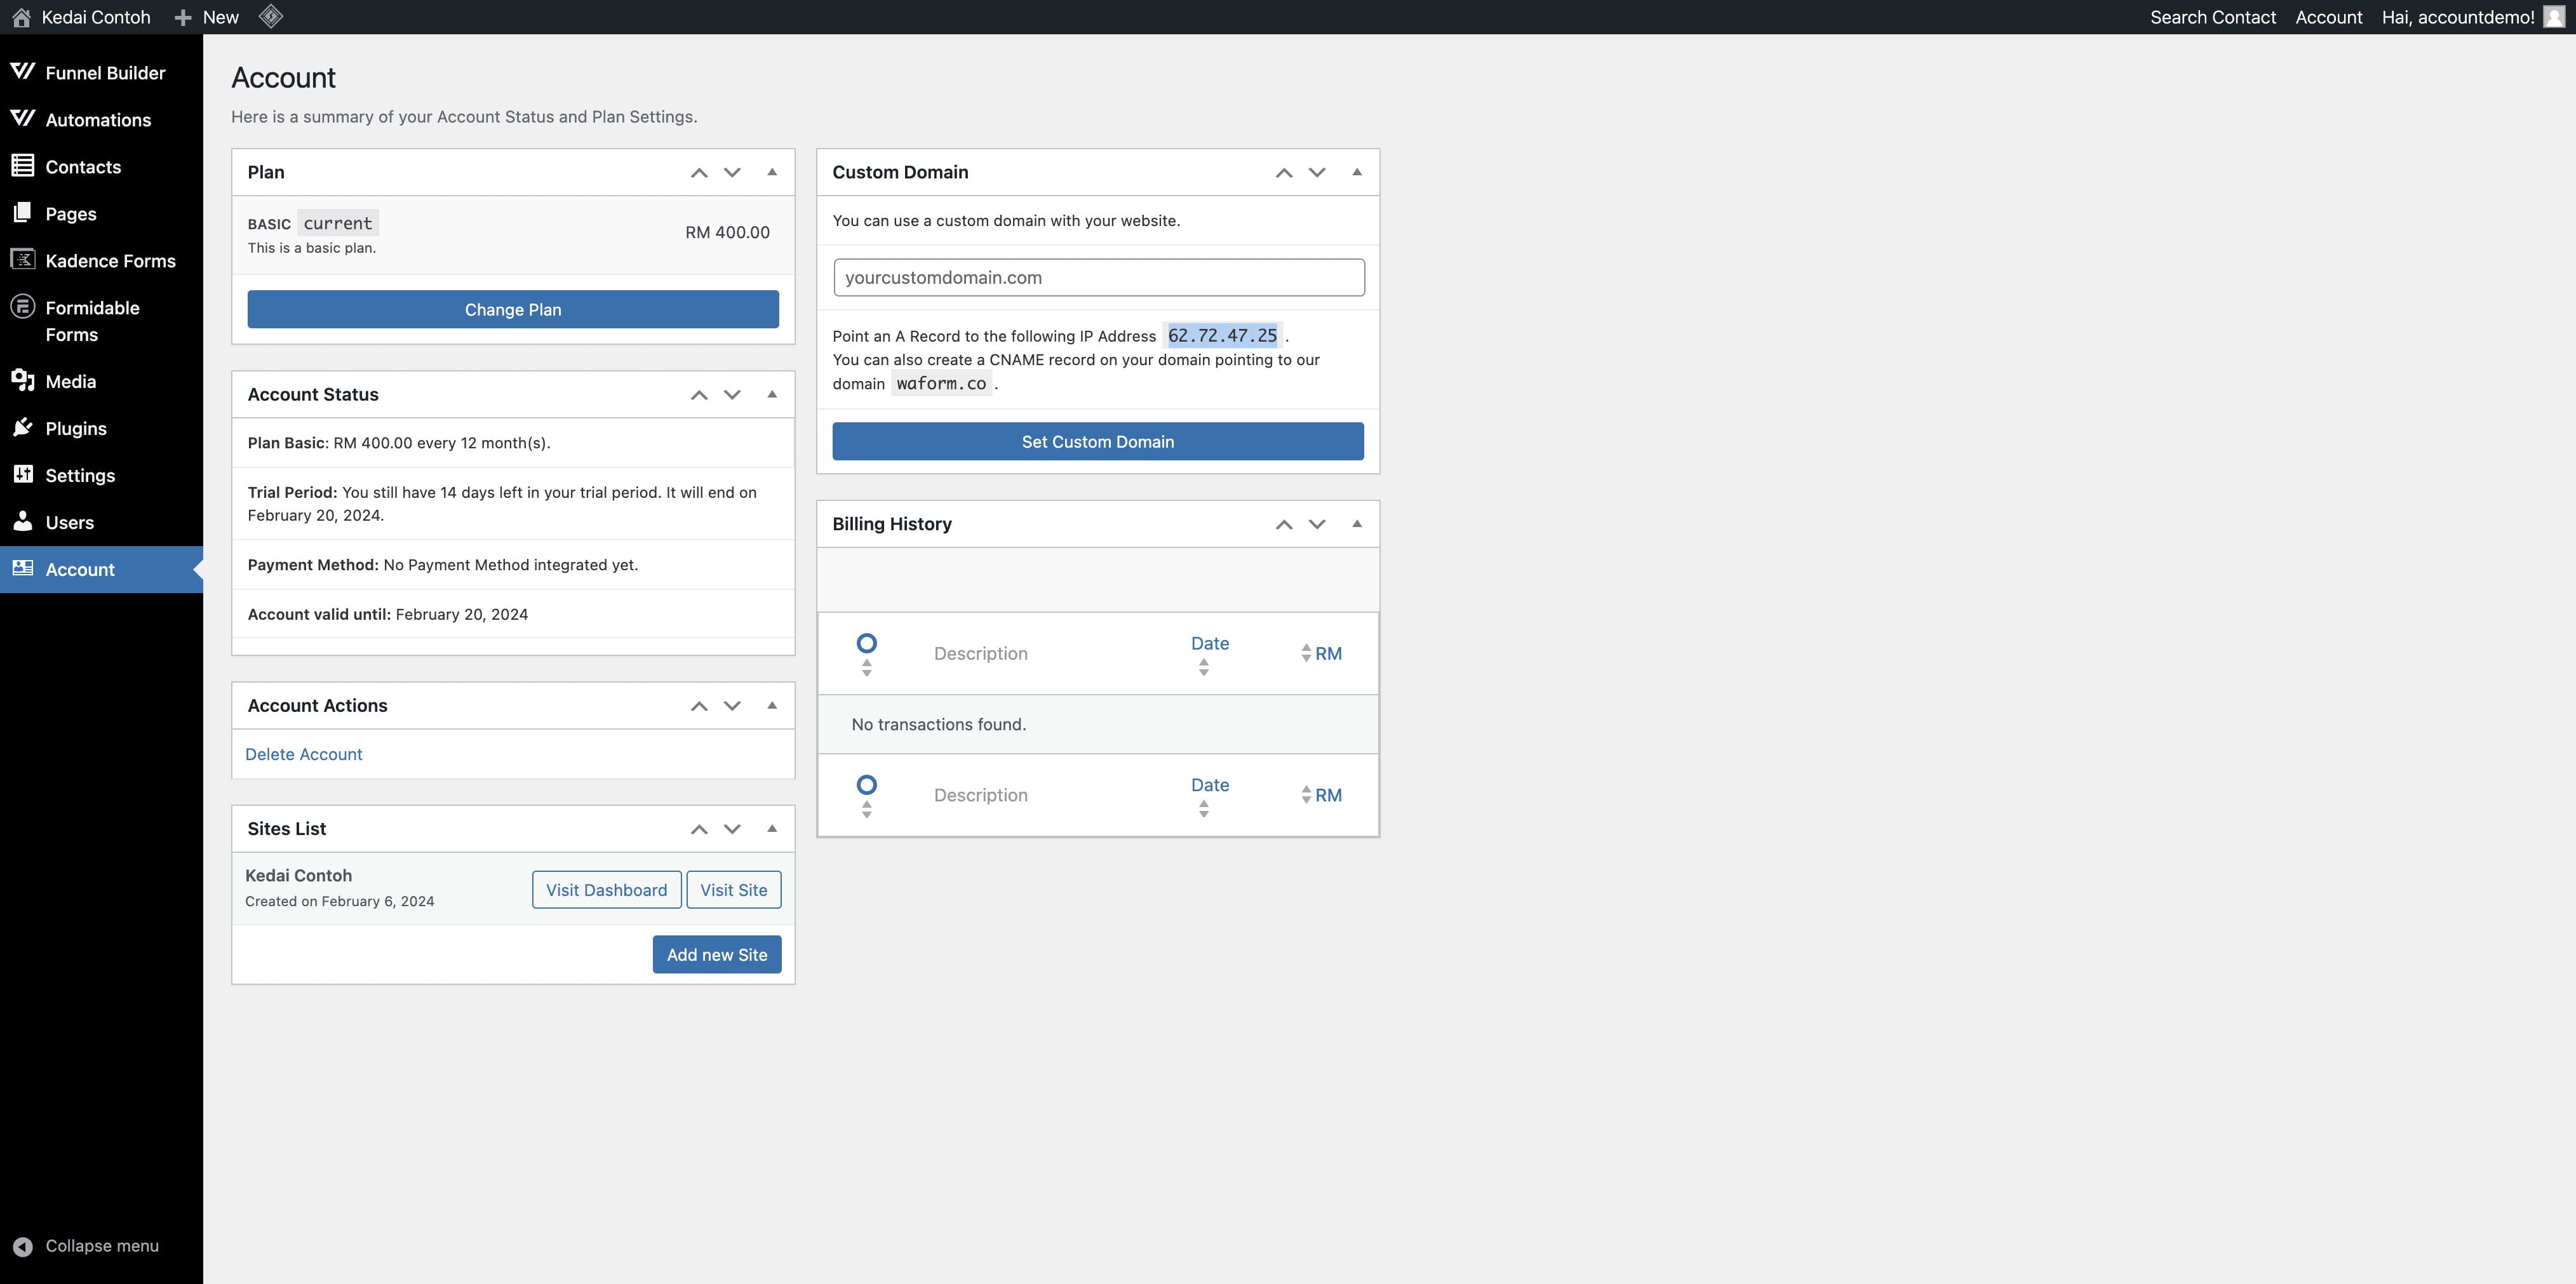Screen dimensions: 2576x1284
Task: Click the Funnel Builder sidebar icon
Action: point(23,74)
